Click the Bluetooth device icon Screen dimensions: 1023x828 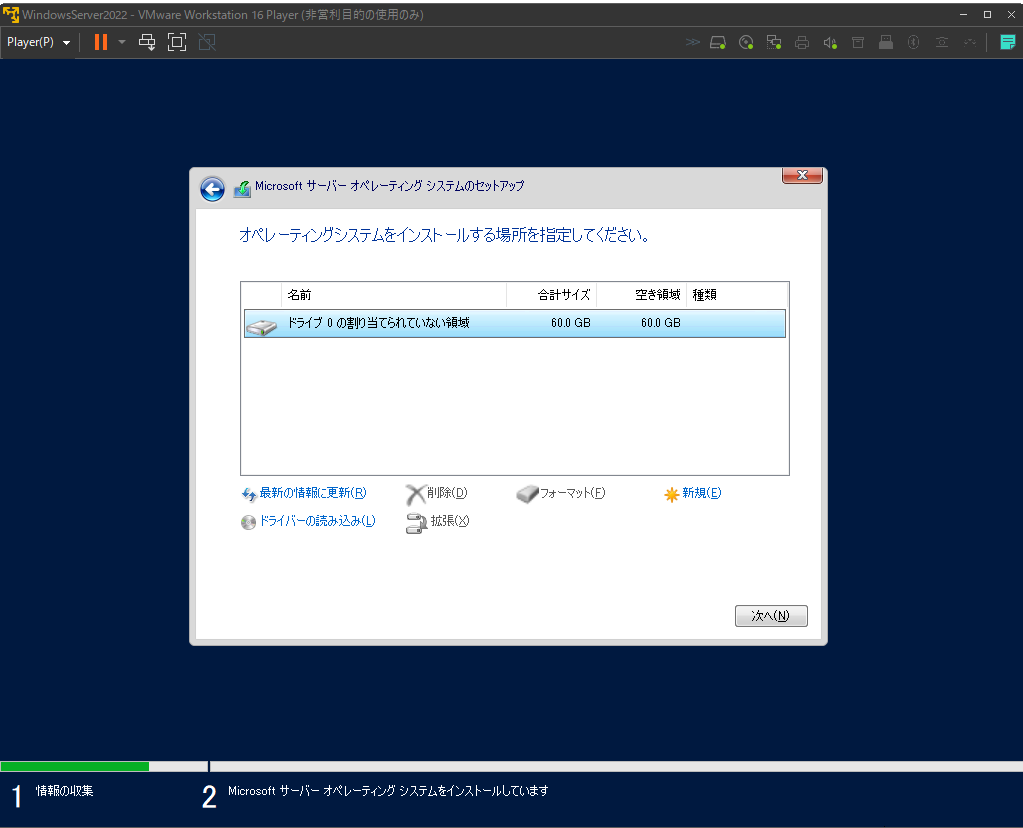913,42
